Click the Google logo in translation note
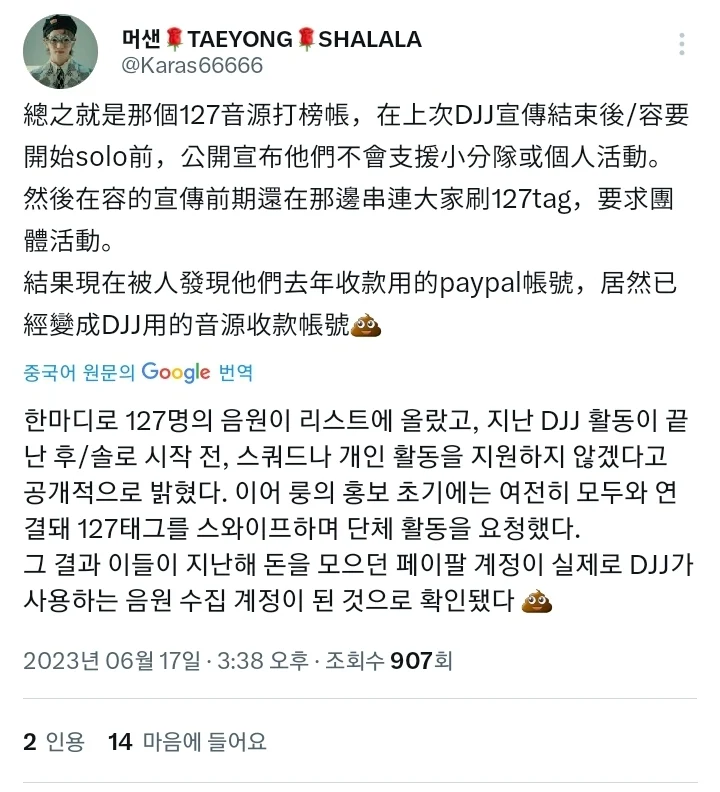Viewport: 720px width, 792px height. [x=175, y=372]
